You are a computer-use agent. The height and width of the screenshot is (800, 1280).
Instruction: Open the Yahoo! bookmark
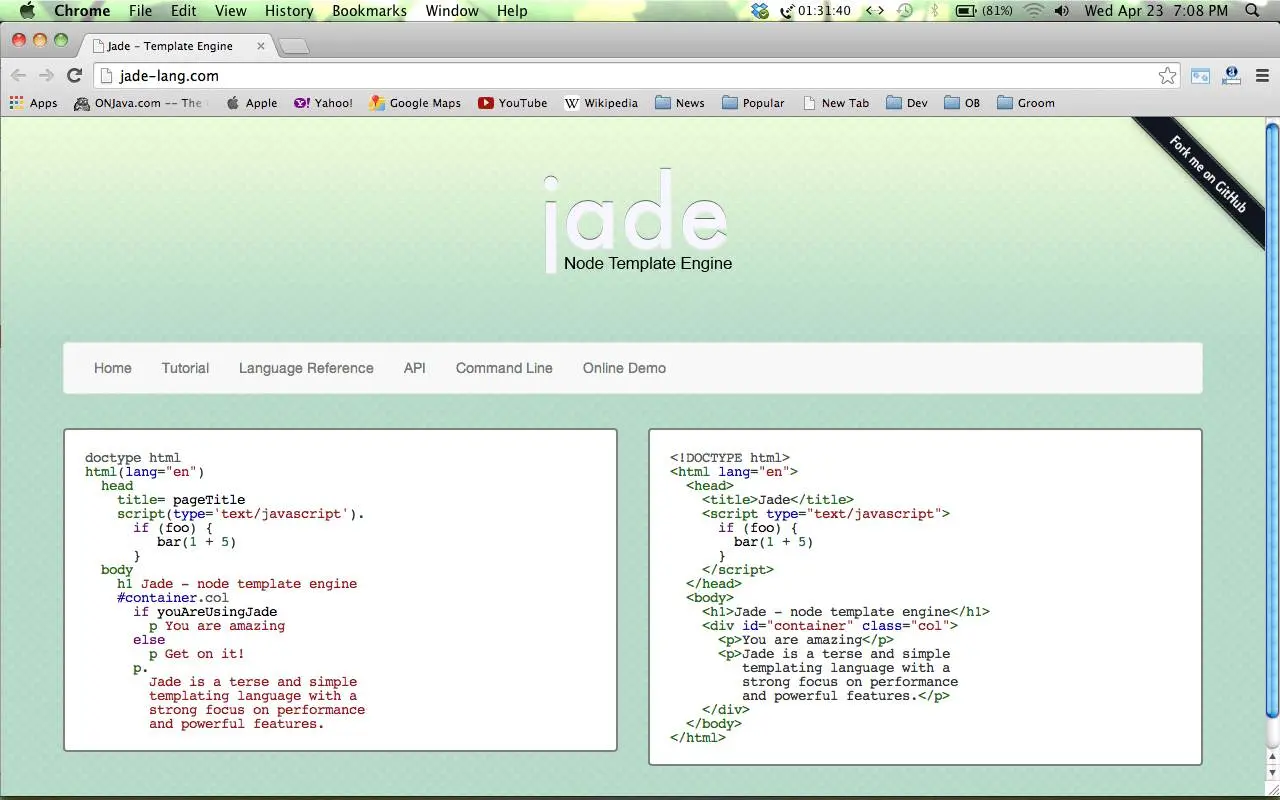pos(323,103)
